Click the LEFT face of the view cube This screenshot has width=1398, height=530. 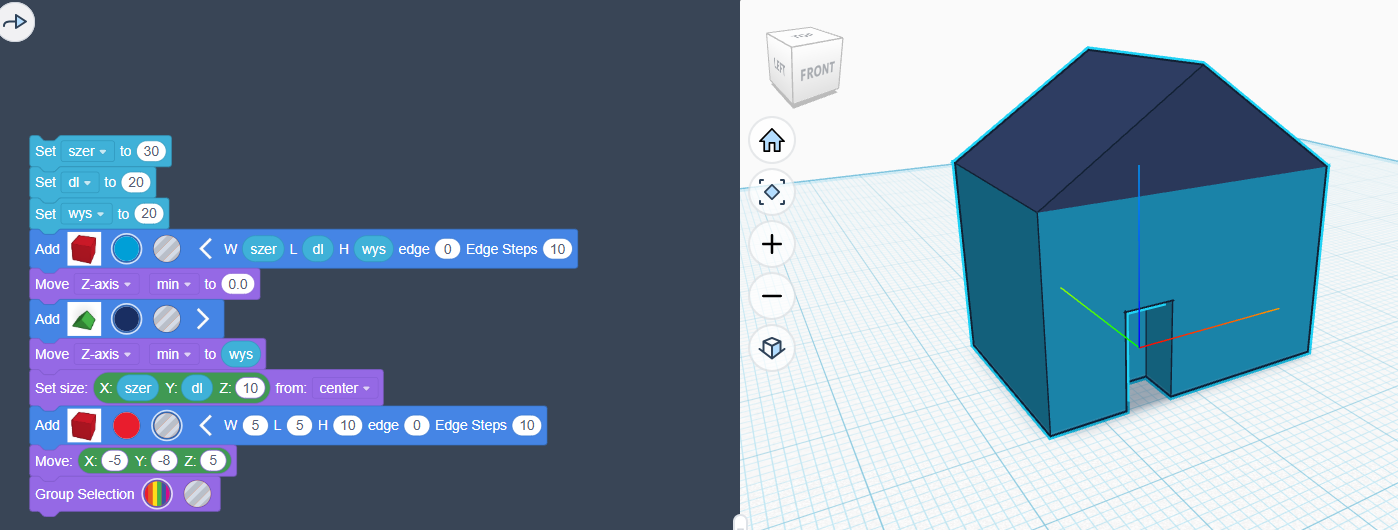[x=780, y=66]
